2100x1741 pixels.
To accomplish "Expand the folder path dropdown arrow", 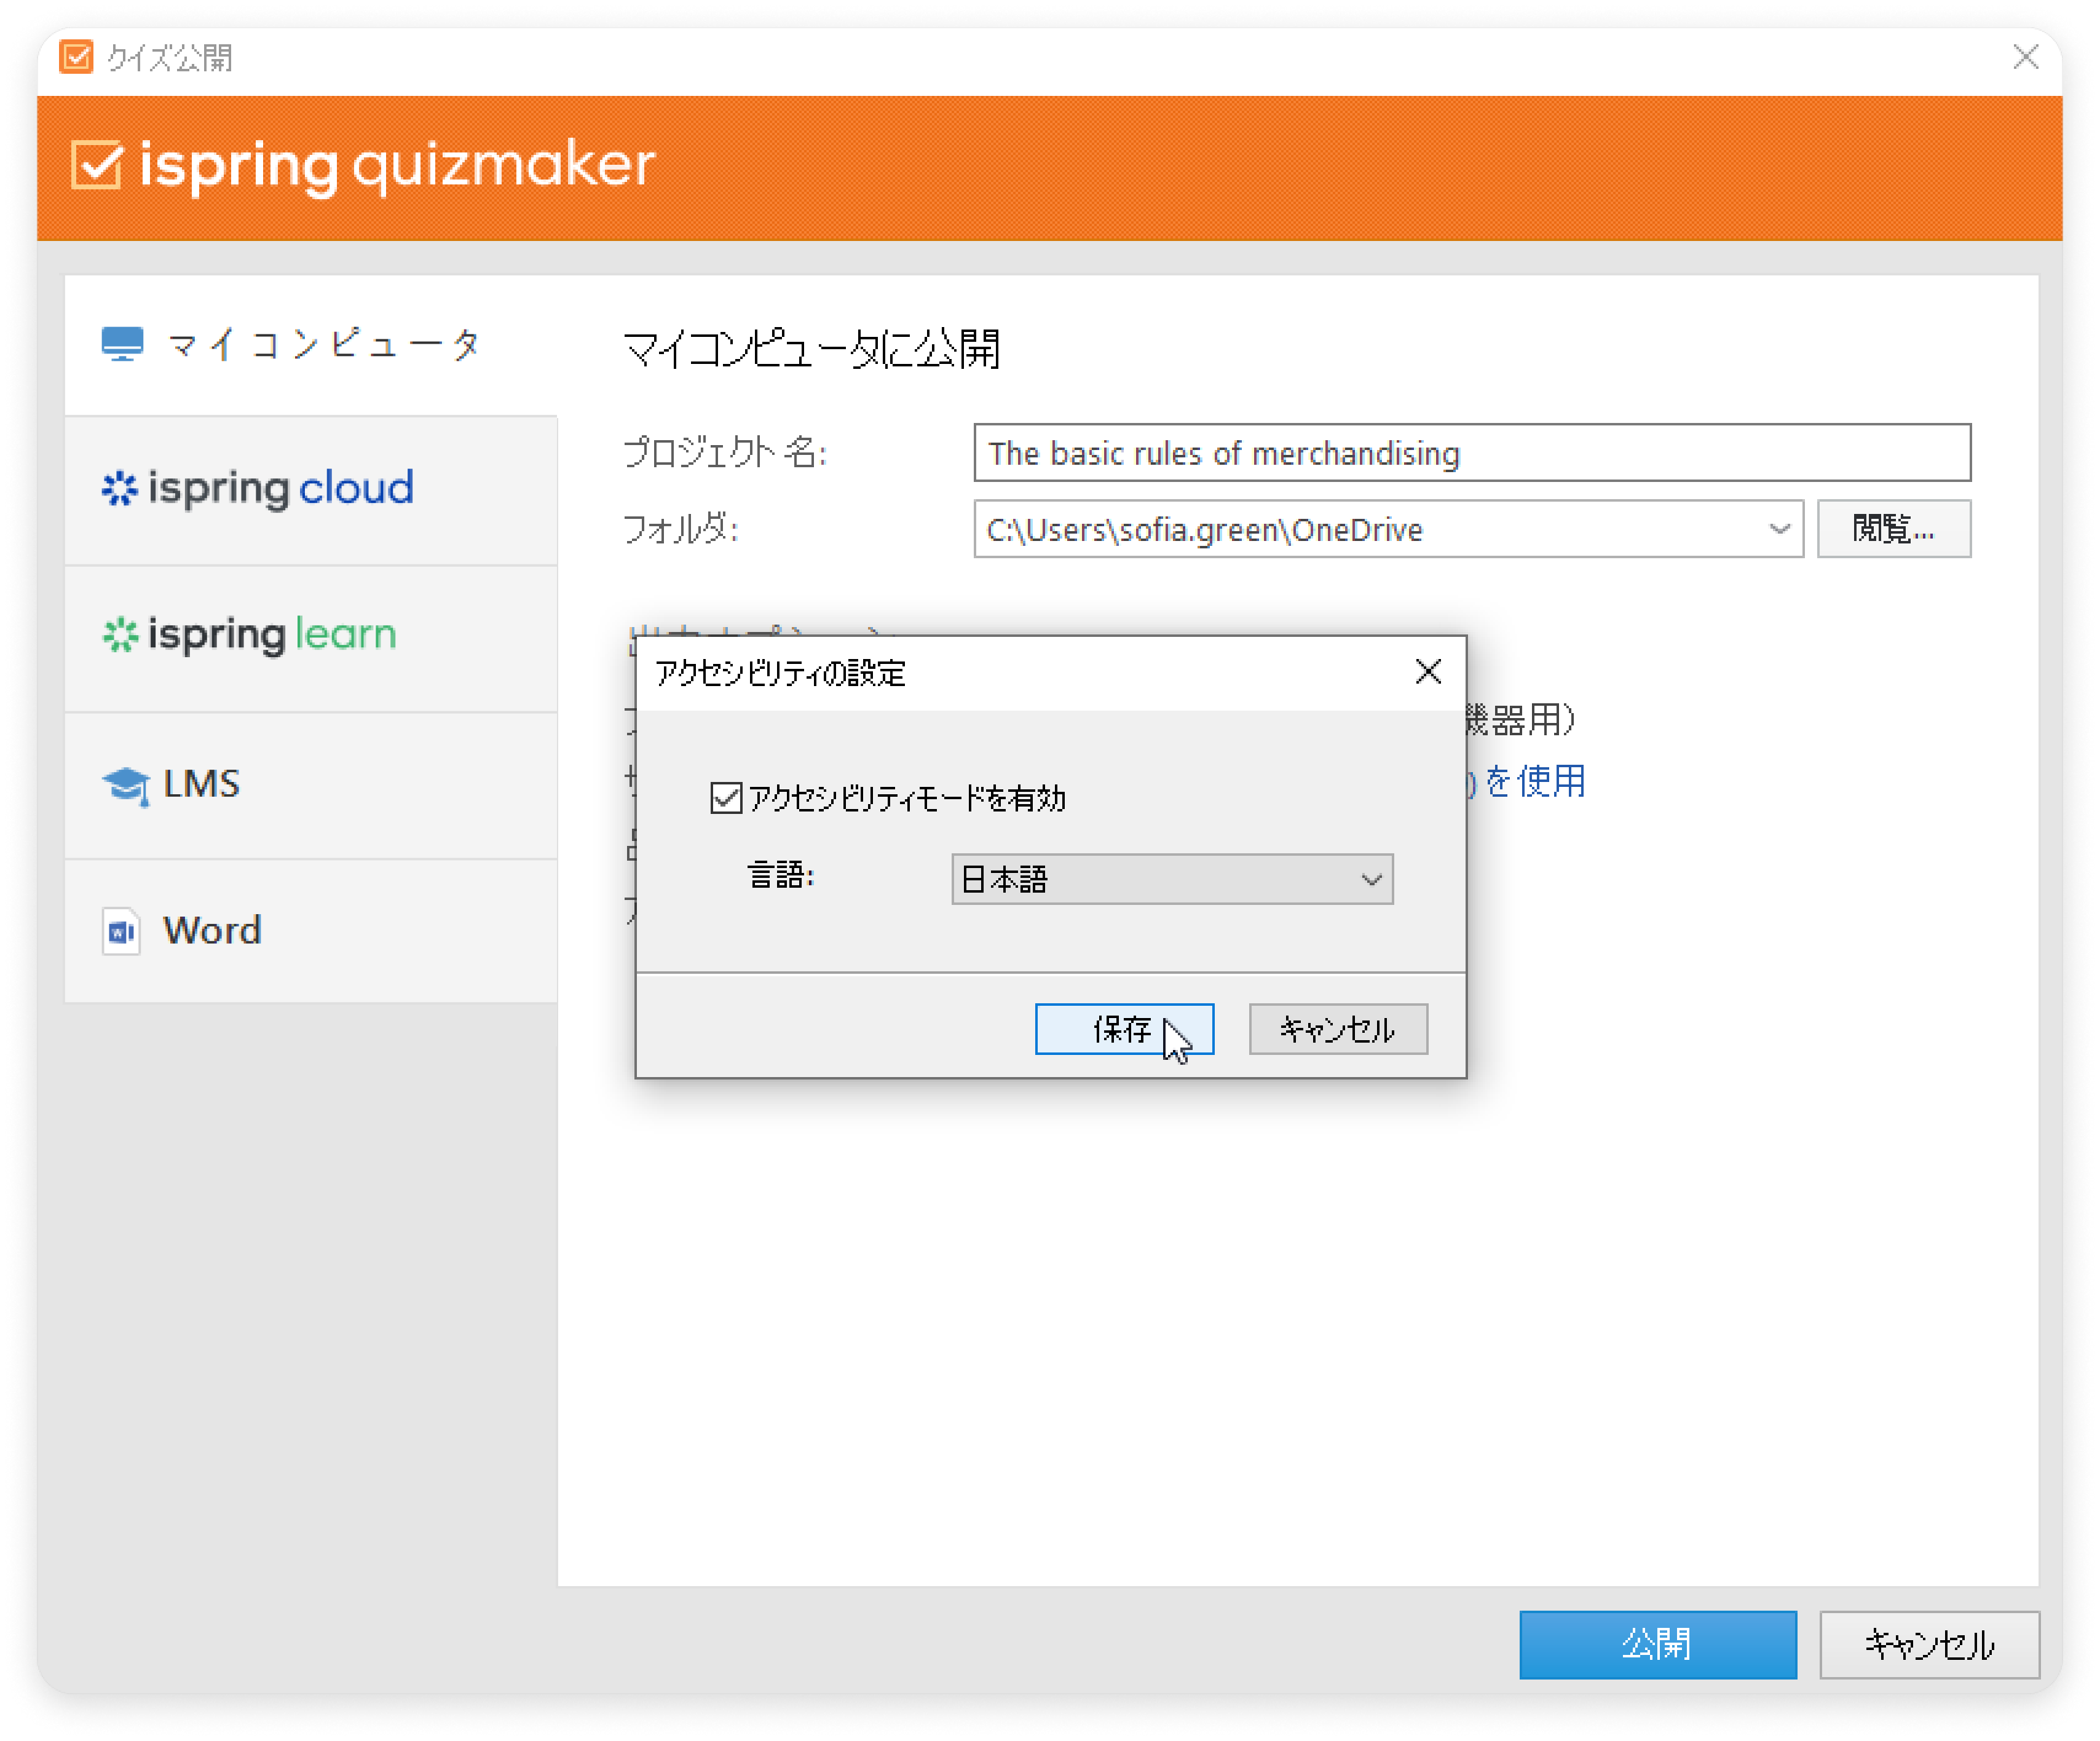I will click(1778, 529).
